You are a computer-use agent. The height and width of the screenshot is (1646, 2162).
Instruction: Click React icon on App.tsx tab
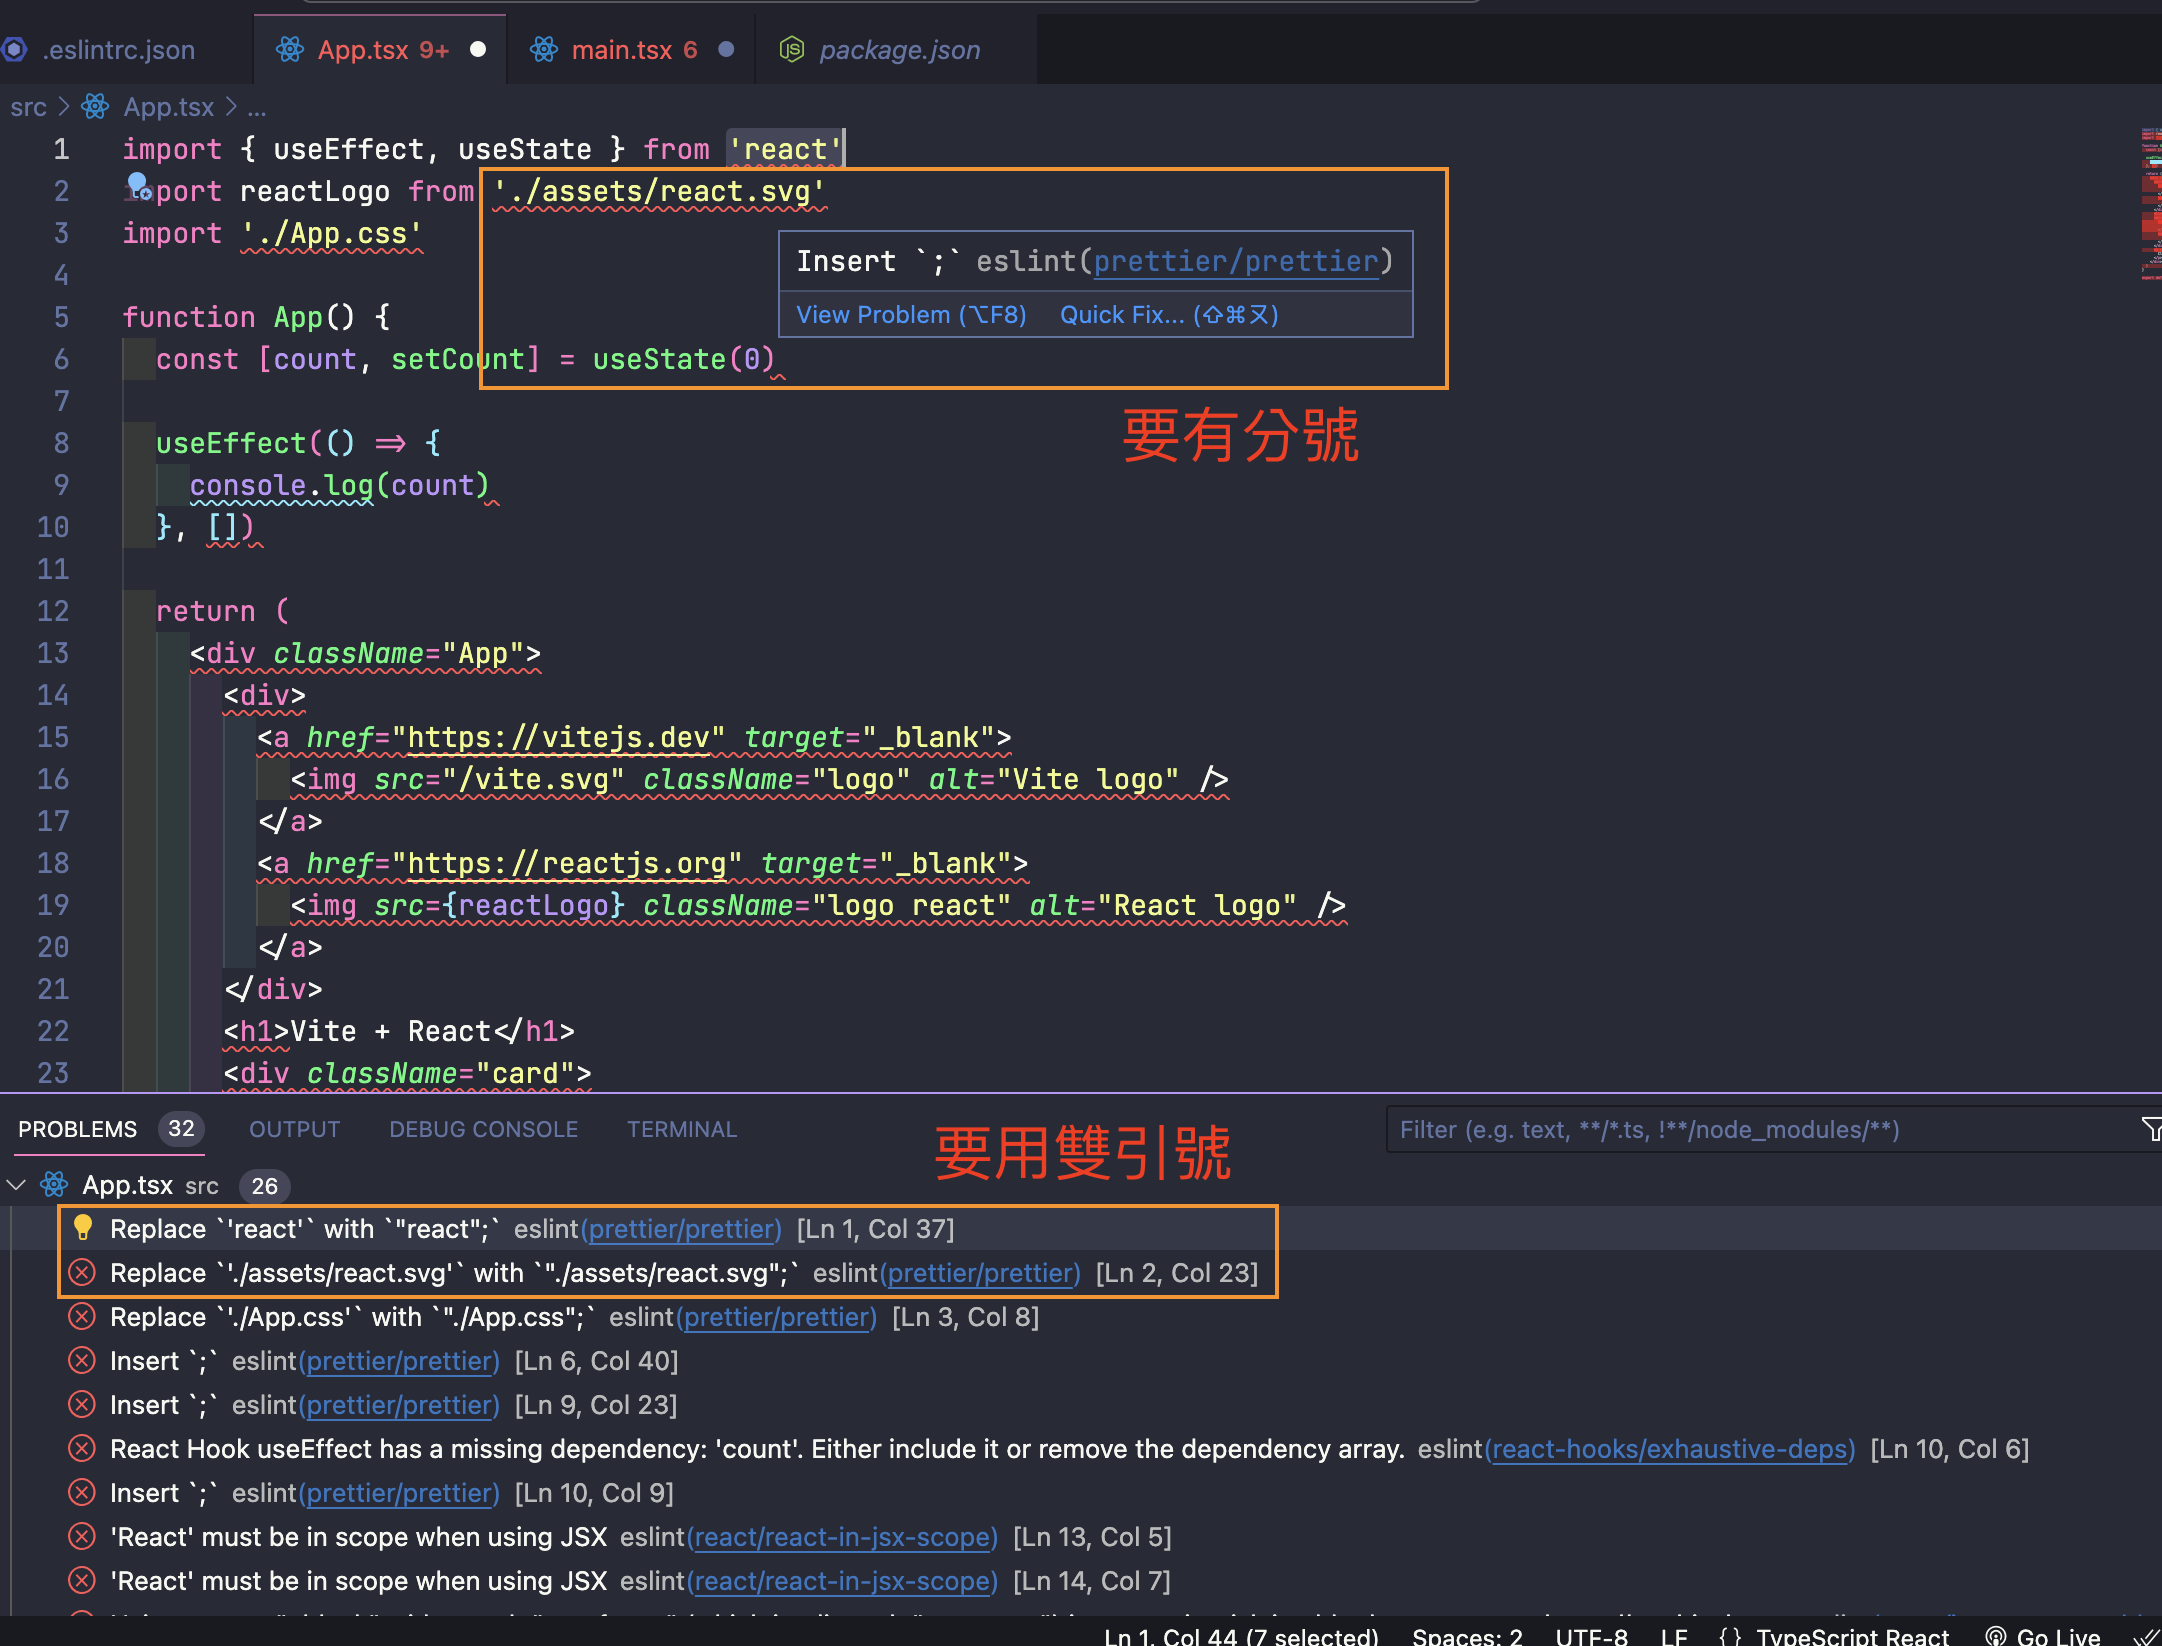coord(290,50)
